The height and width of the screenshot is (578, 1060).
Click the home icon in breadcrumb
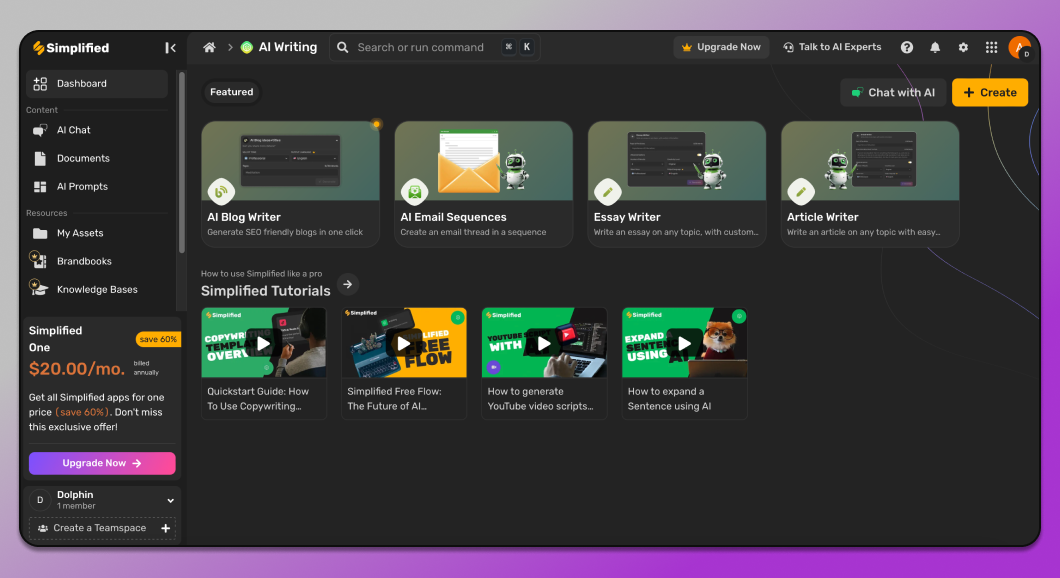(209, 47)
